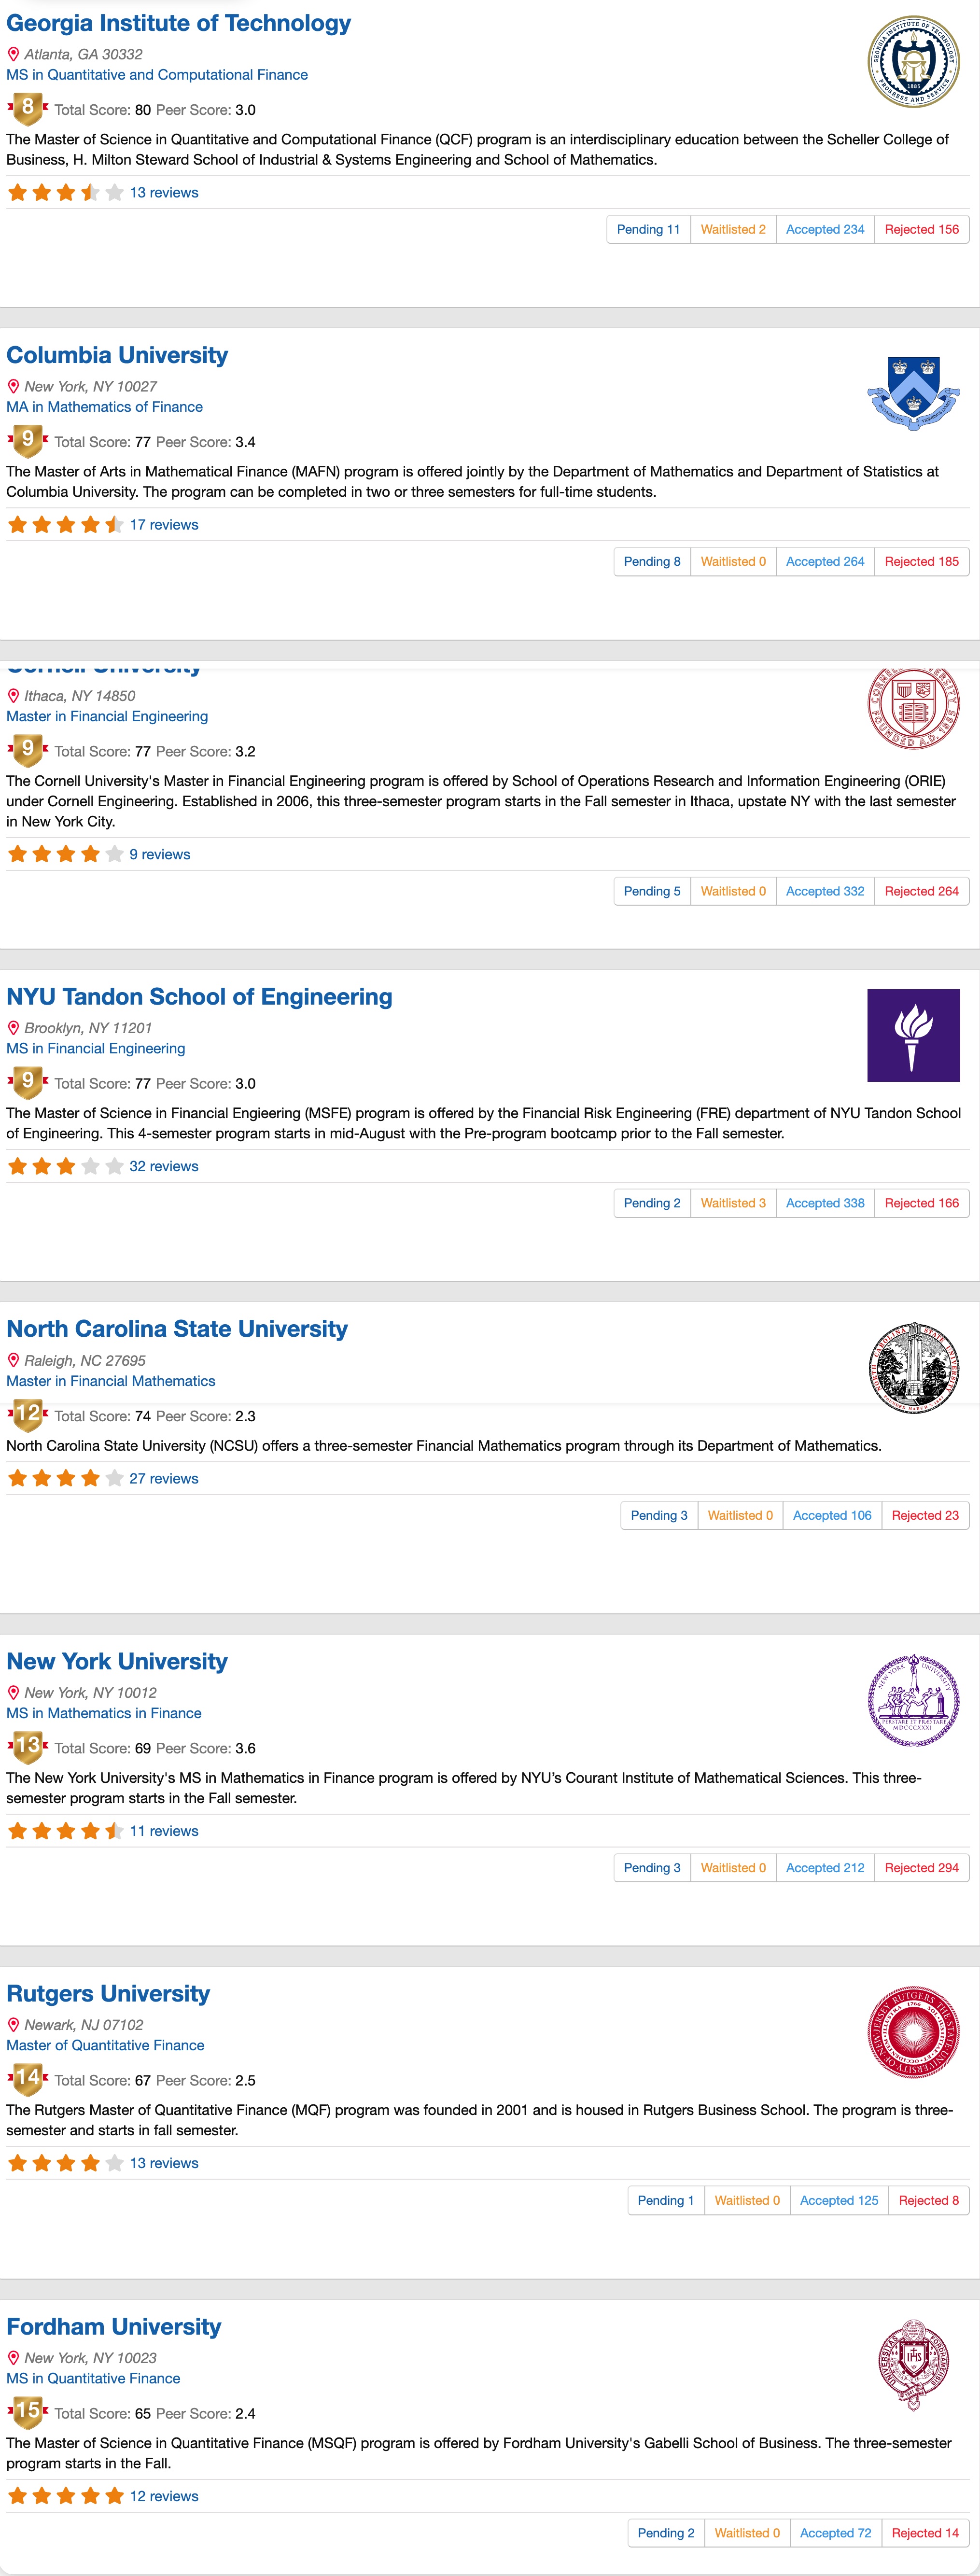Click the Georgia Institute of Technology seal logo
Image resolution: width=980 pixels, height=2576 pixels.
click(x=913, y=61)
